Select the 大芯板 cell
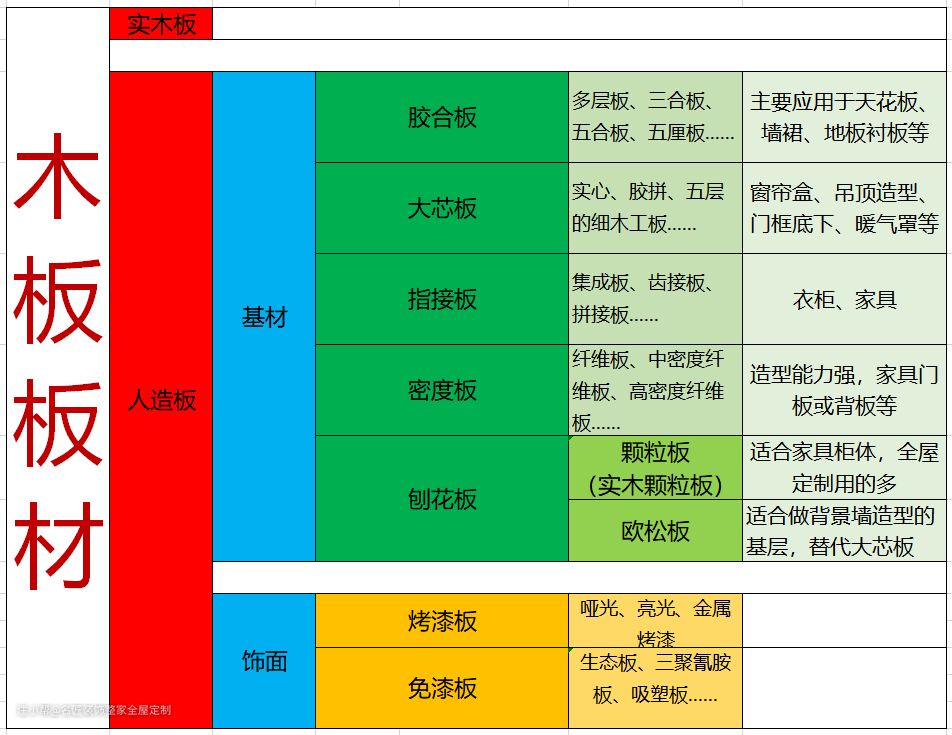 click(x=442, y=208)
